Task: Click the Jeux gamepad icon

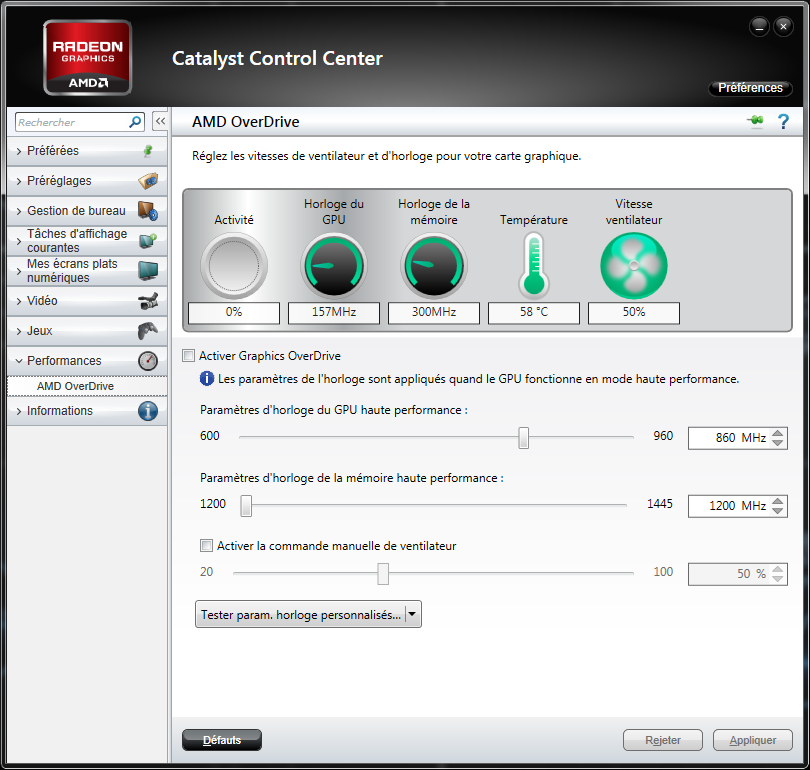Action: click(147, 331)
